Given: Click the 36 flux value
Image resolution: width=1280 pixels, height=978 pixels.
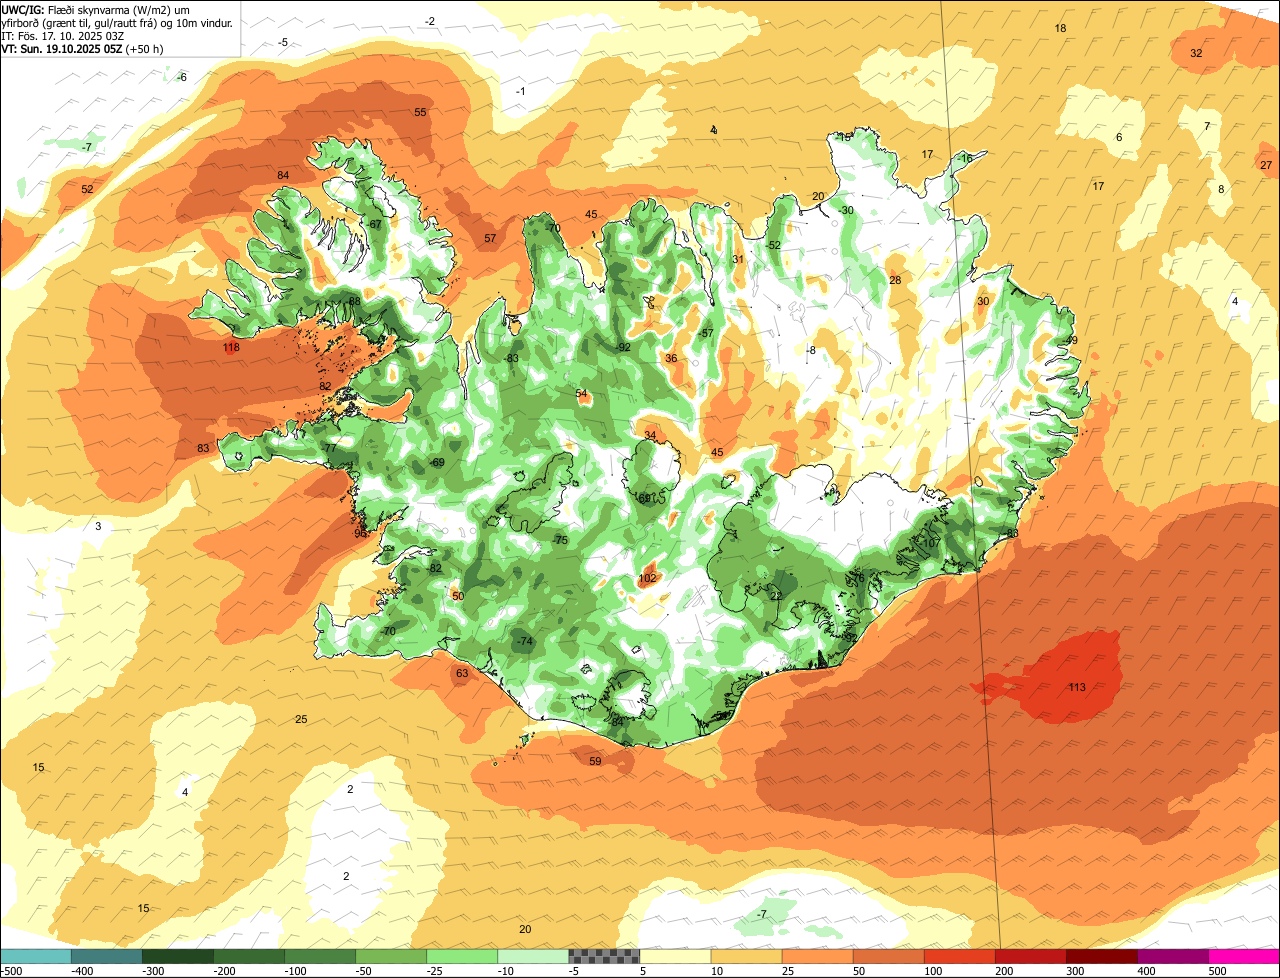Looking at the screenshot, I should (x=671, y=358).
